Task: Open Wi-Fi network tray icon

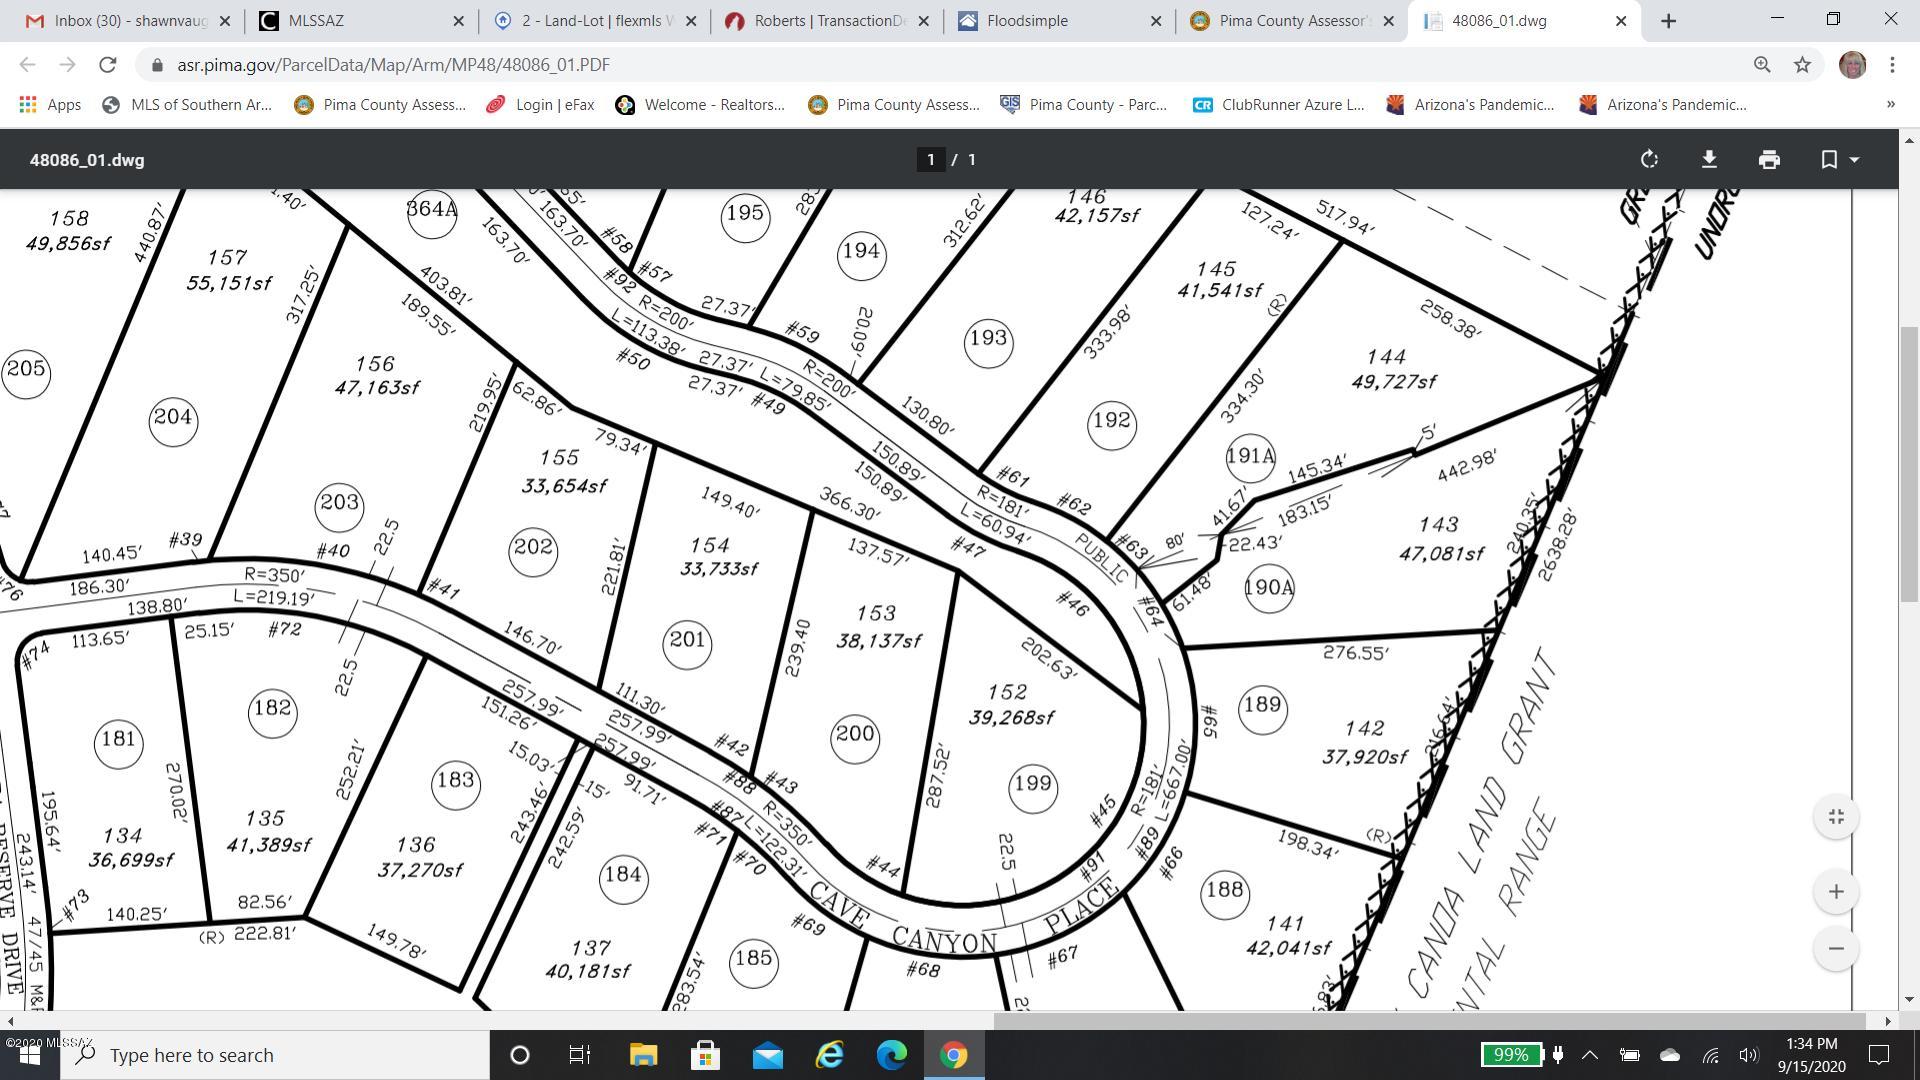Action: (1711, 1055)
